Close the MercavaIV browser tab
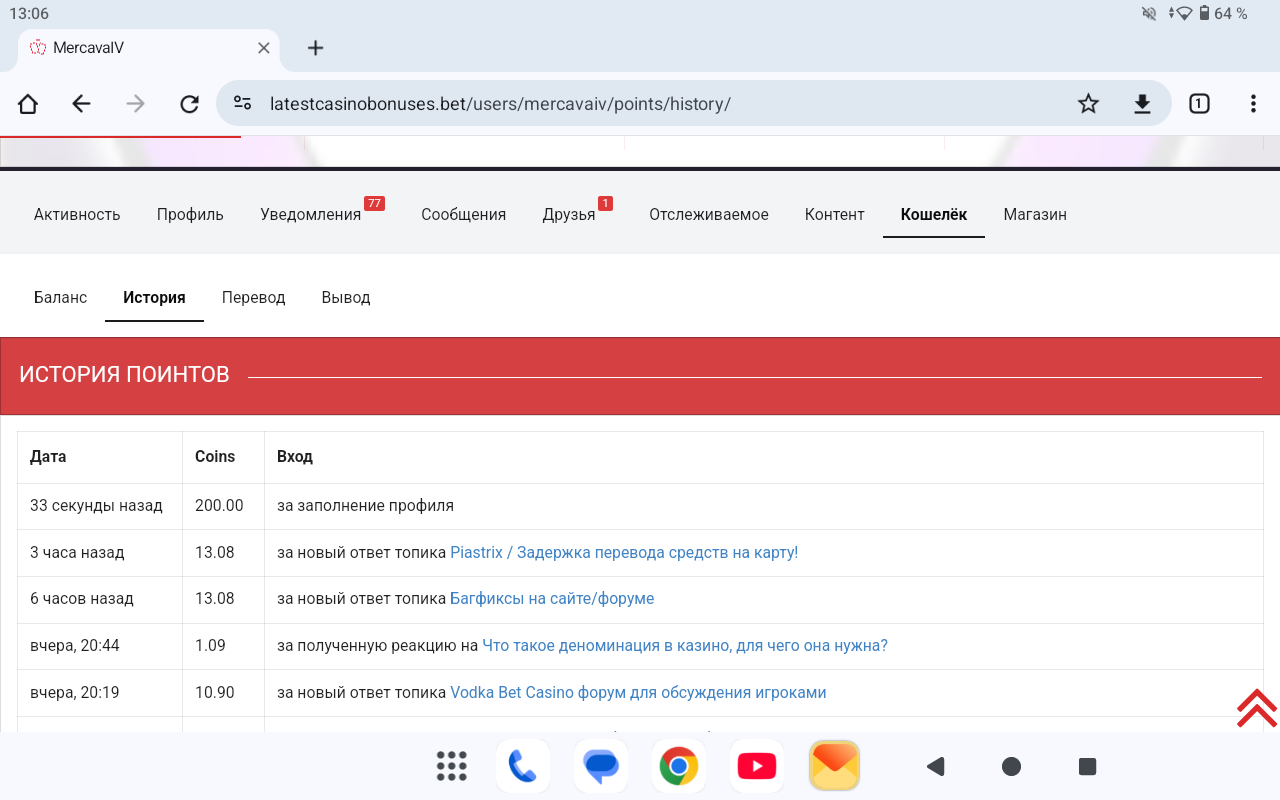 [x=264, y=48]
